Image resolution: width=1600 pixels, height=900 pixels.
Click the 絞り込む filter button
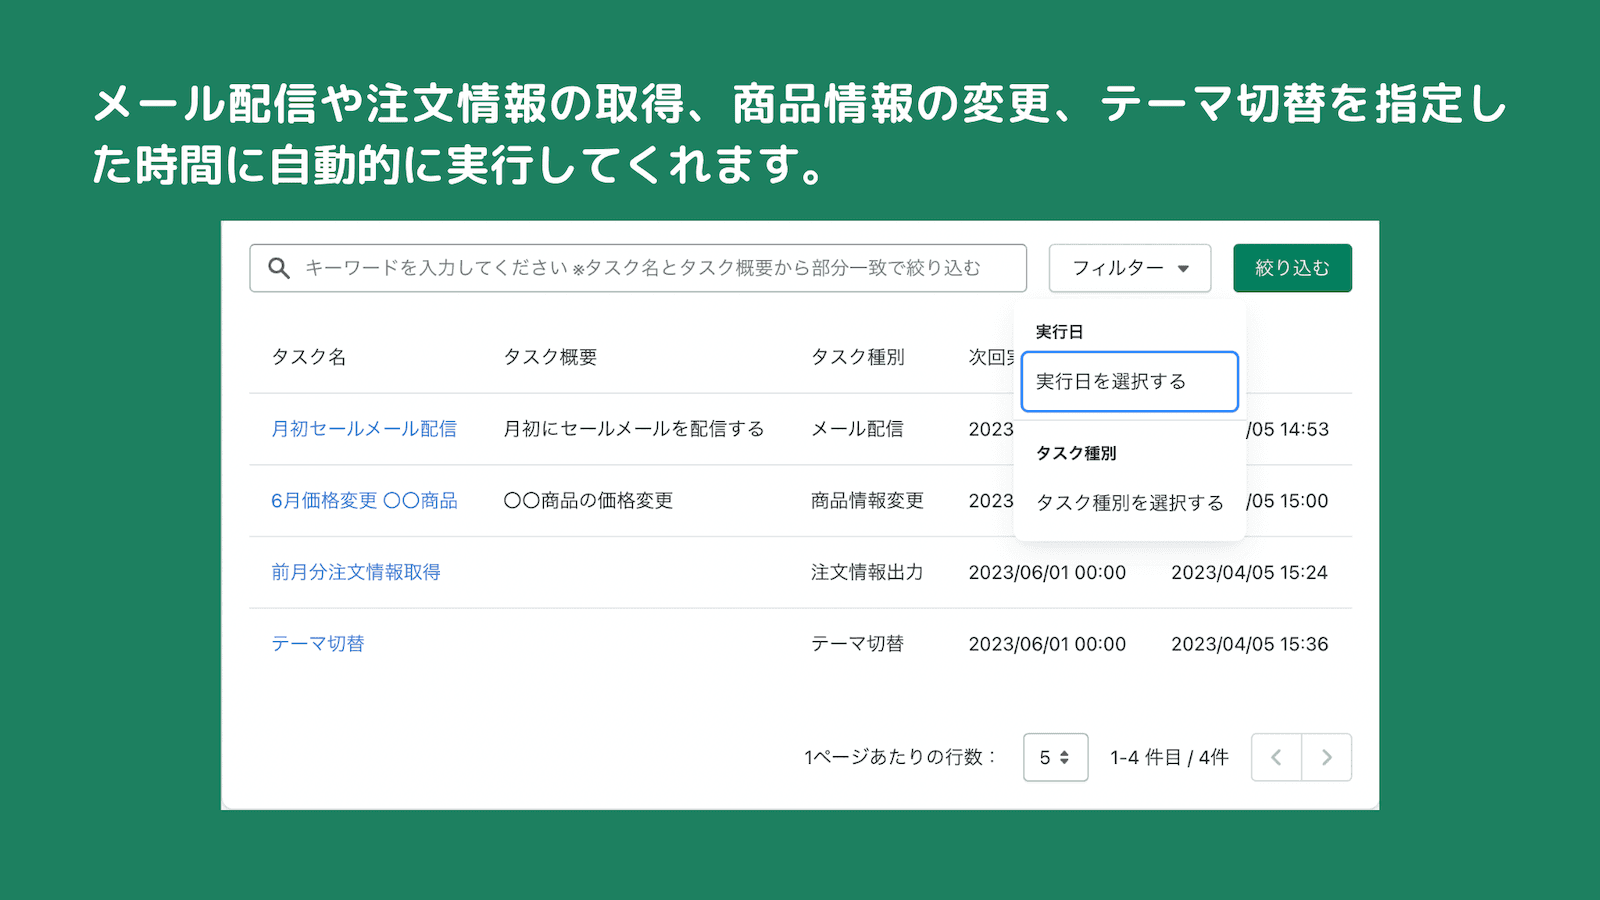point(1292,268)
